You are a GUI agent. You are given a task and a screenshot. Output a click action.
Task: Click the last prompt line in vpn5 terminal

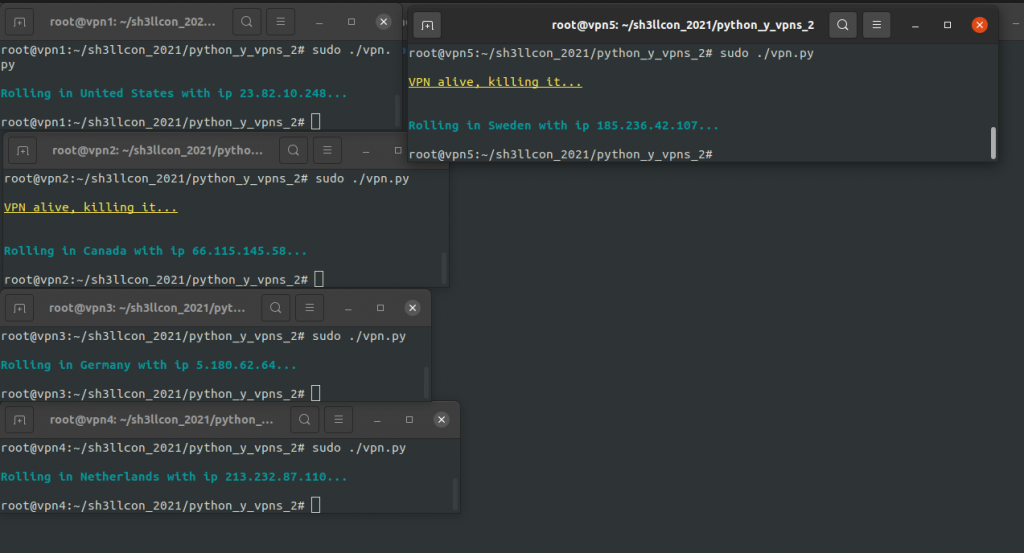[560, 155]
